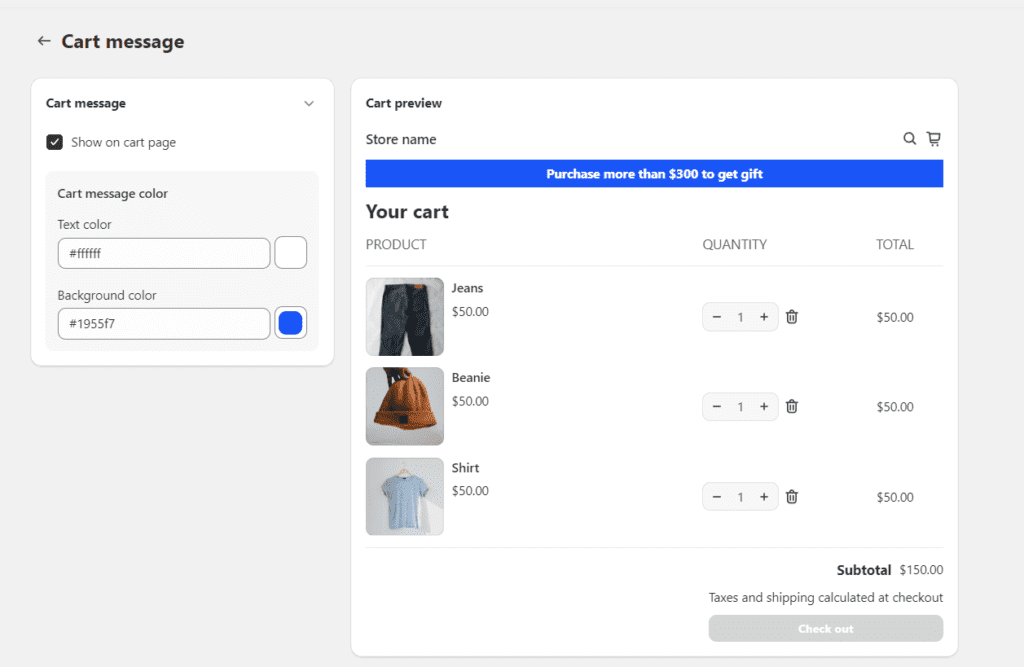Image resolution: width=1024 pixels, height=667 pixels.
Task: Decrease Beanie quantity with minus button
Action: tap(717, 407)
